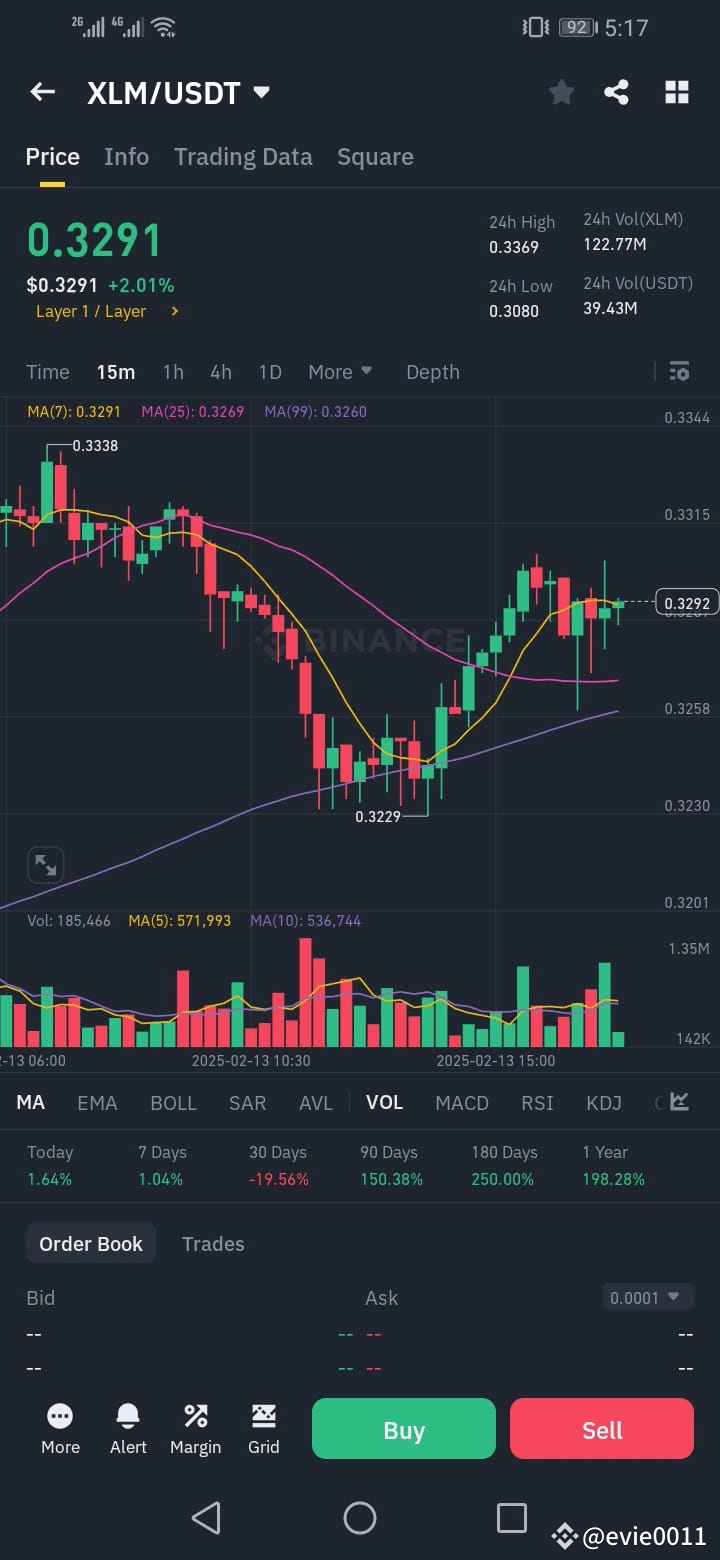The image size is (720, 1560).
Task: Go back using the arrow at top left
Action: click(42, 91)
